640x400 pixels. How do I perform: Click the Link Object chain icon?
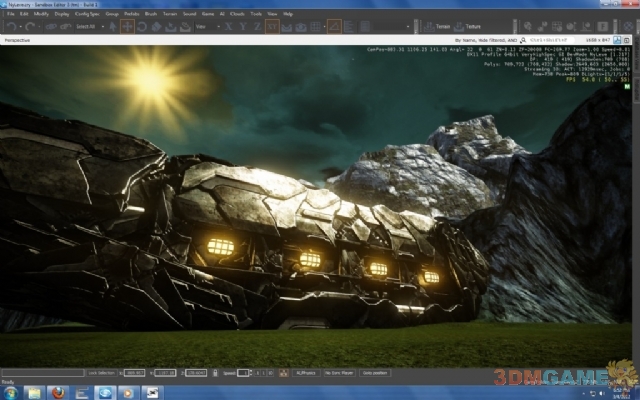click(x=51, y=27)
